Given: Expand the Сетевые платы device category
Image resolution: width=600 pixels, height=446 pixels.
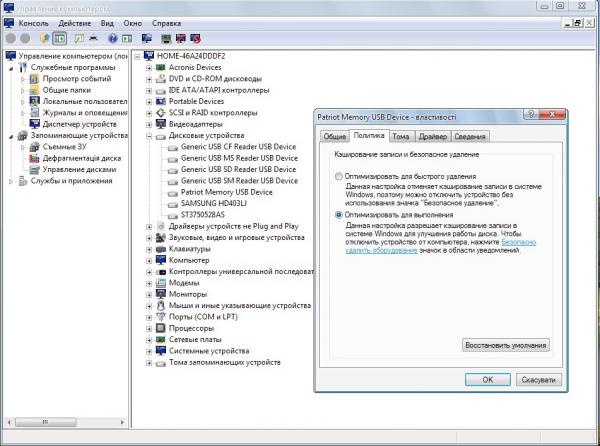Looking at the screenshot, I should click(x=149, y=339).
